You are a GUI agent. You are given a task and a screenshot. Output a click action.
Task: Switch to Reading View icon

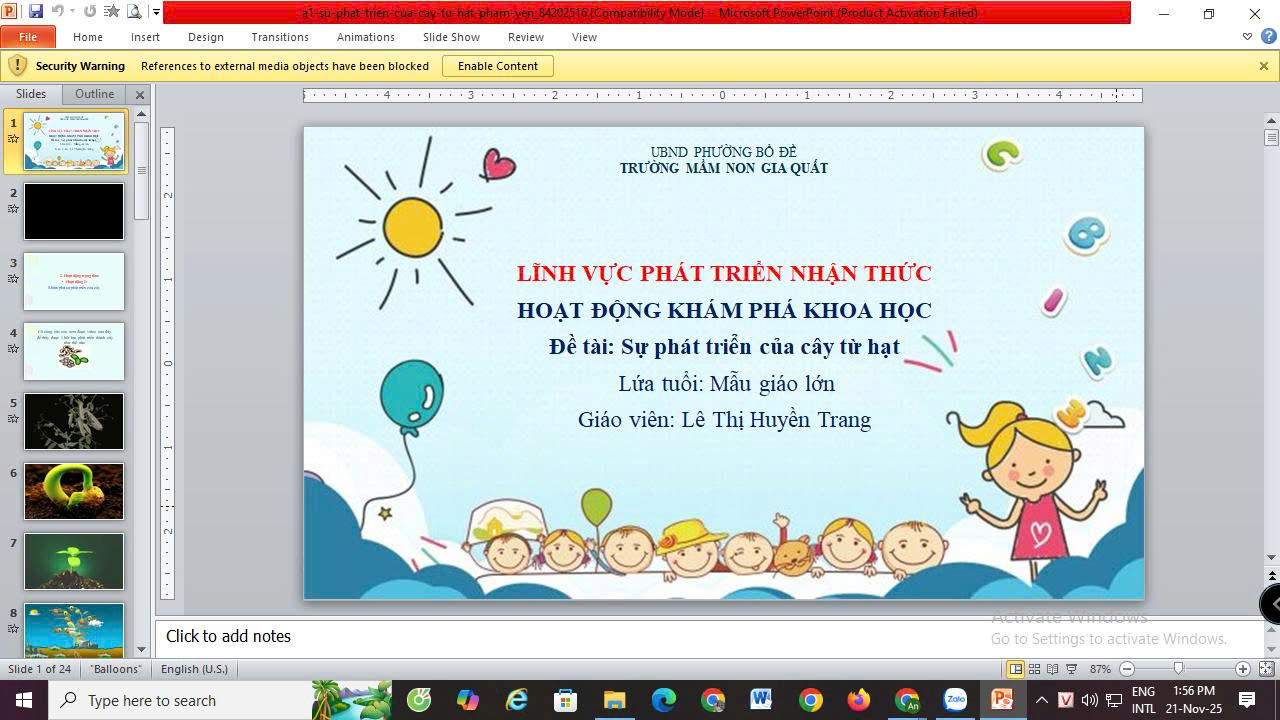click(x=1053, y=669)
